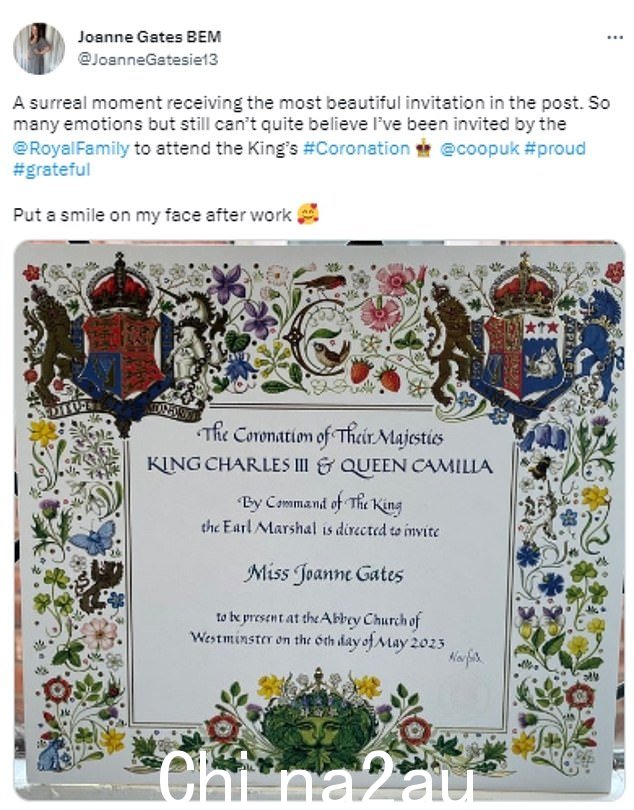Open the @coopuk mention
Image resolution: width=634 pixels, height=810 pixels.
(479, 149)
